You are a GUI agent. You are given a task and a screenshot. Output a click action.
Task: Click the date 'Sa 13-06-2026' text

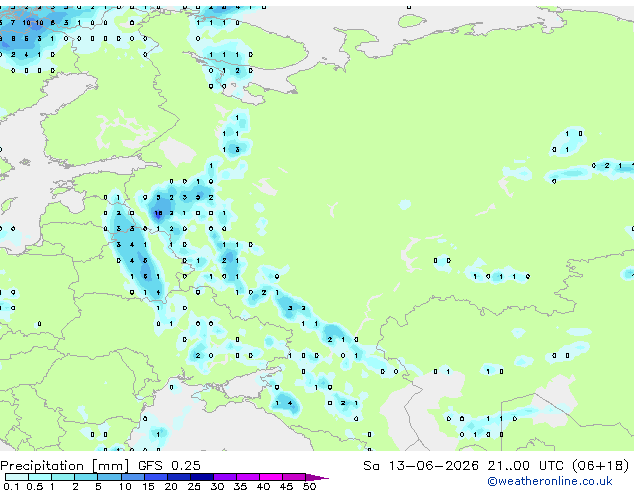coord(421,466)
